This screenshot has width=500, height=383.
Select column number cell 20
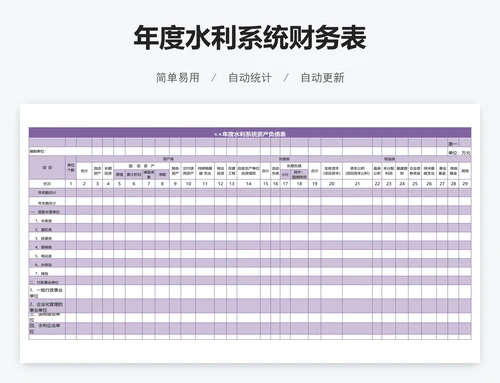[332, 184]
